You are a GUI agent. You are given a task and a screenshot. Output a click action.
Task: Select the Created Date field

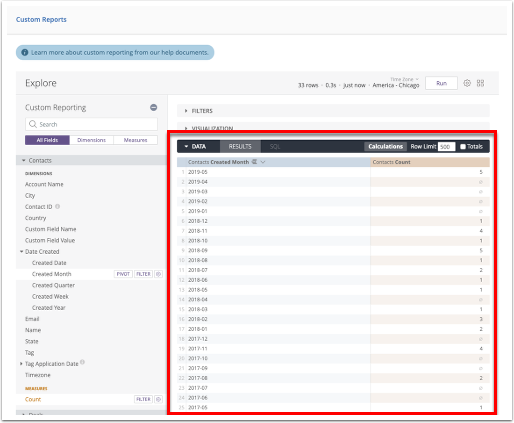49,263
